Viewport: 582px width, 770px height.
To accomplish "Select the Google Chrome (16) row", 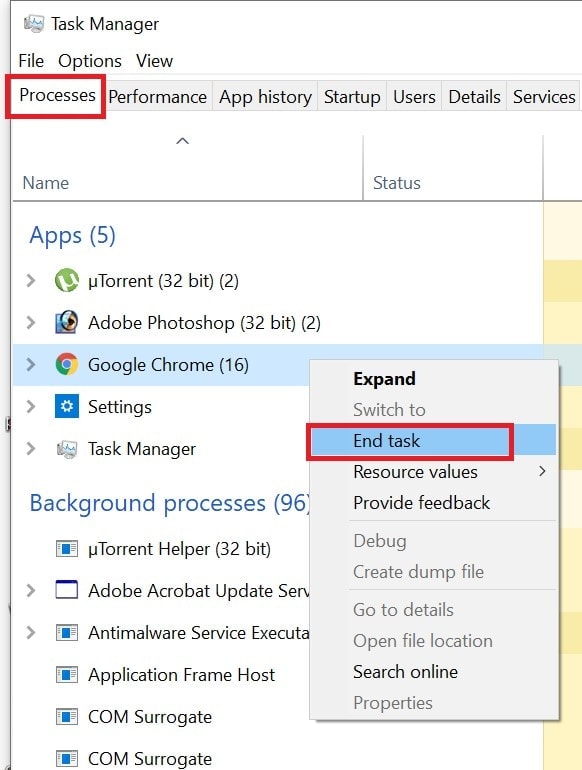I will pos(161,364).
